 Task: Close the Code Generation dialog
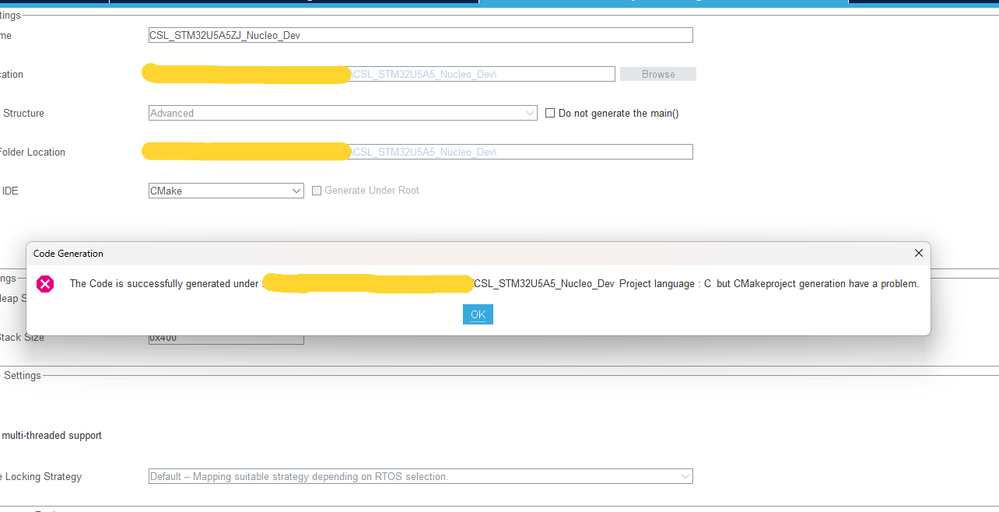[x=919, y=253]
